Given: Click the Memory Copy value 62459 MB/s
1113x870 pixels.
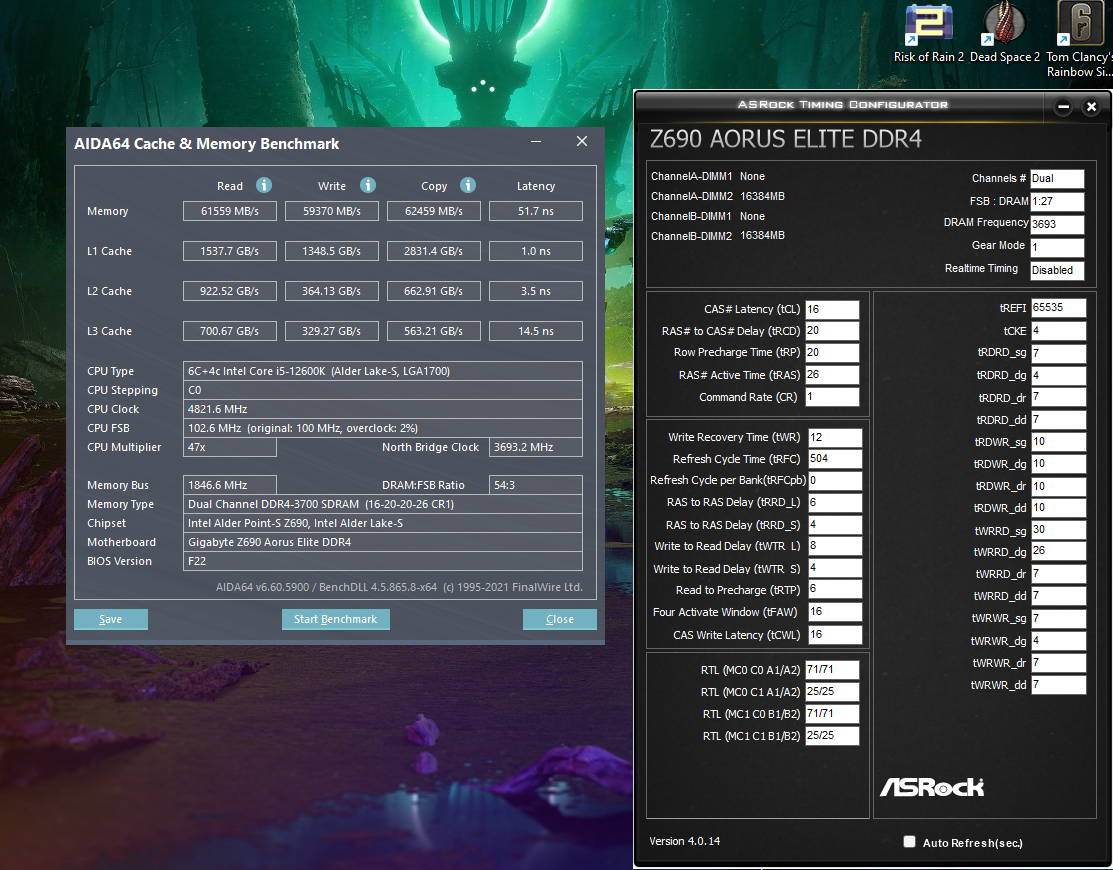Looking at the screenshot, I should tap(434, 211).
